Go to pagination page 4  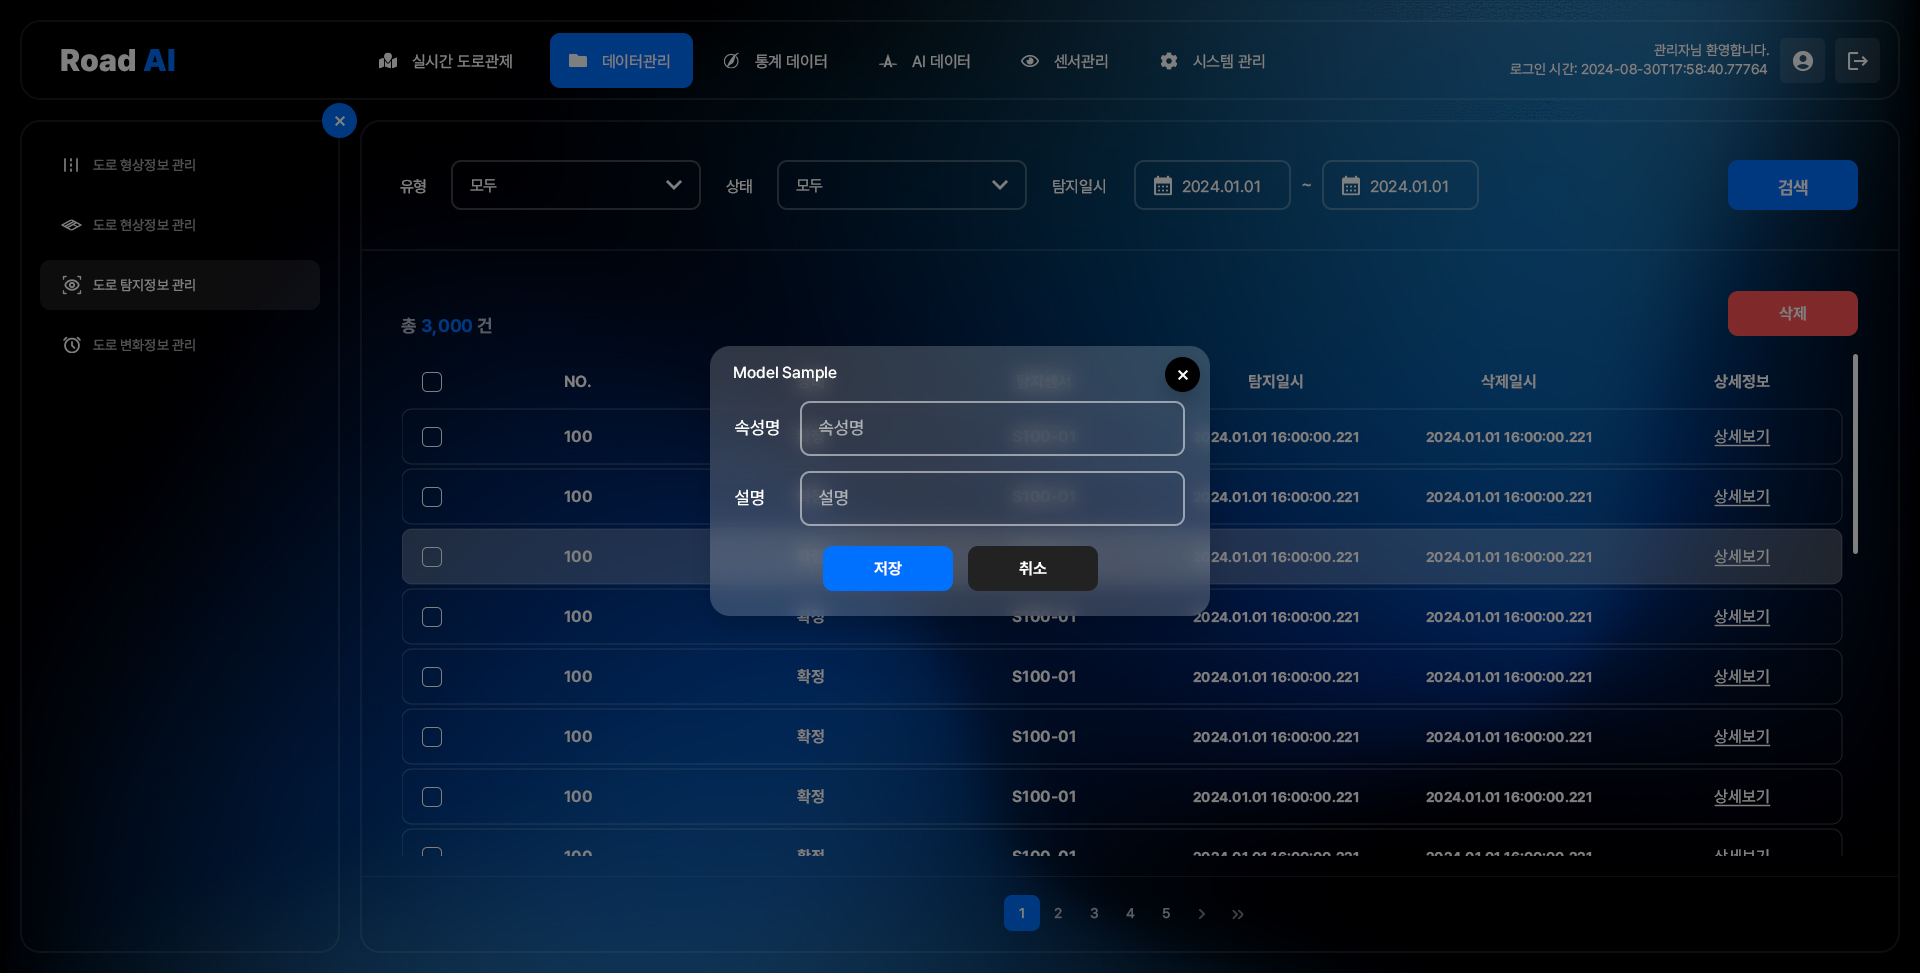point(1130,913)
